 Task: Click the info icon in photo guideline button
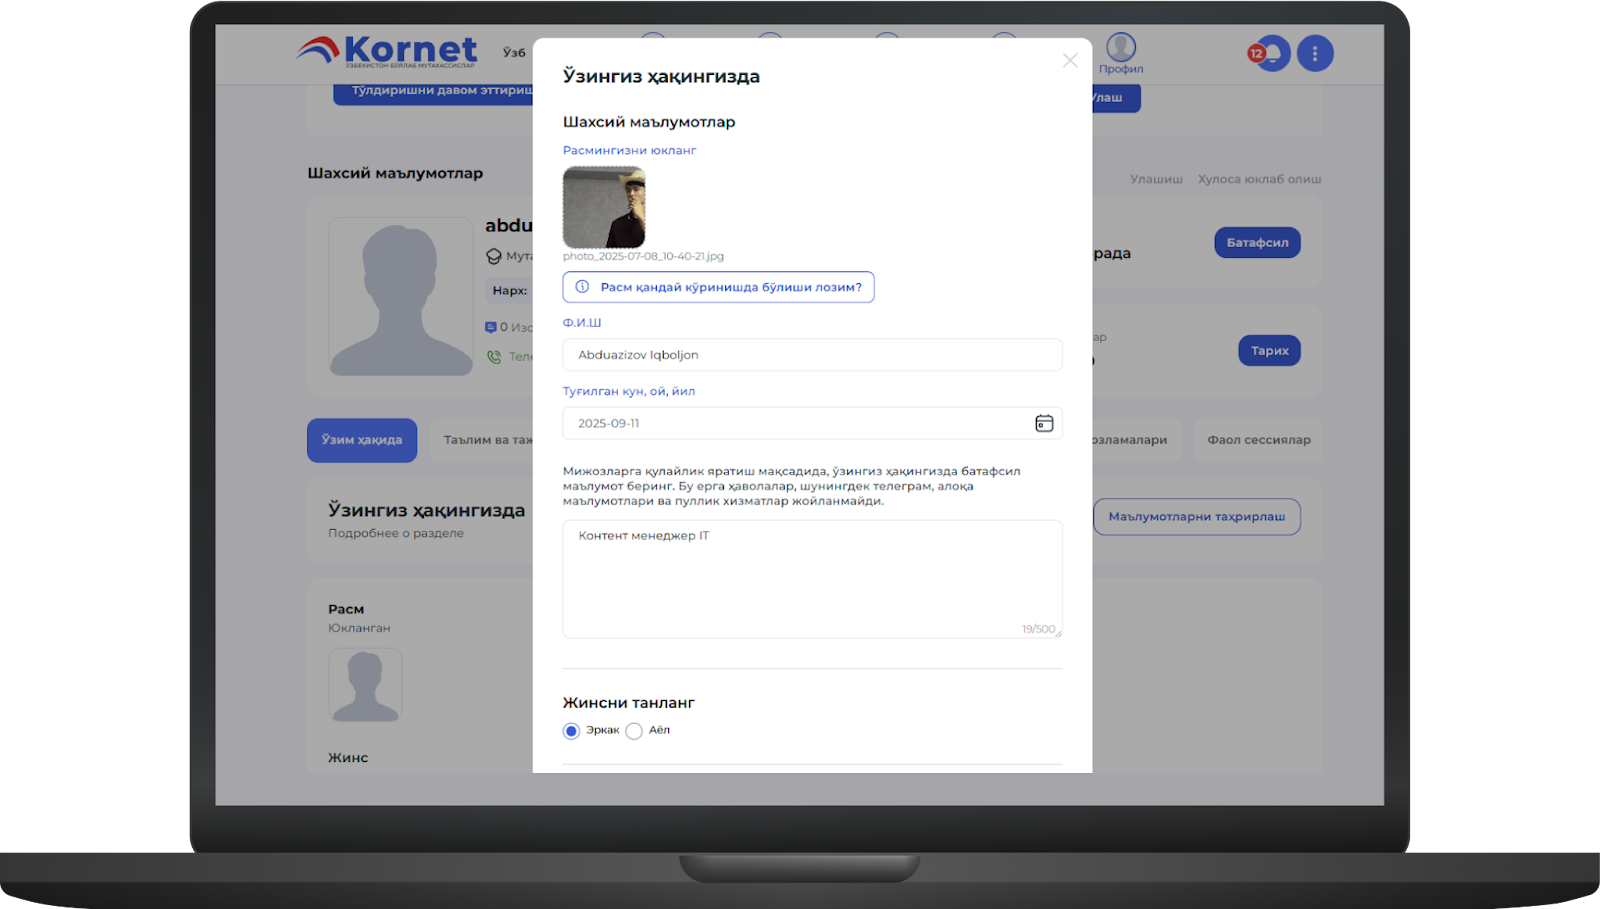pyautogui.click(x=582, y=287)
